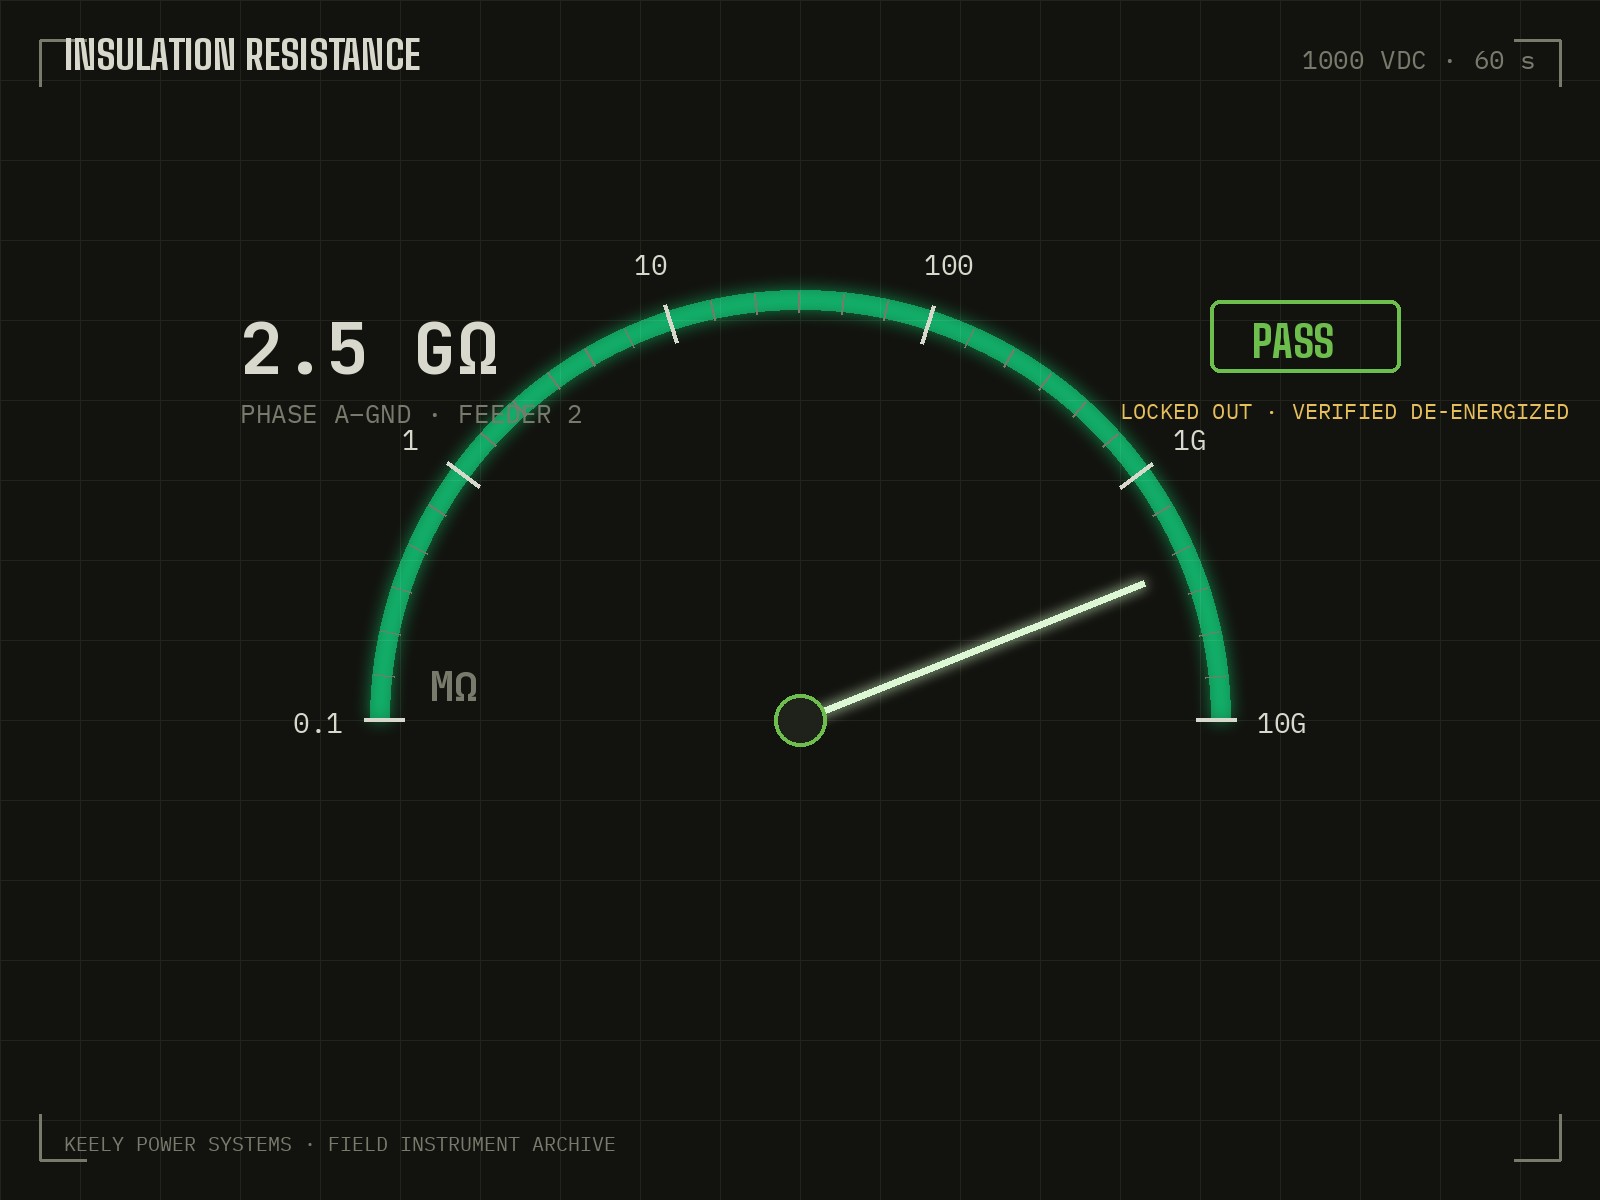Click the 1000 VDC · 60 s label
This screenshot has width=1600, height=1200.
[1418, 61]
